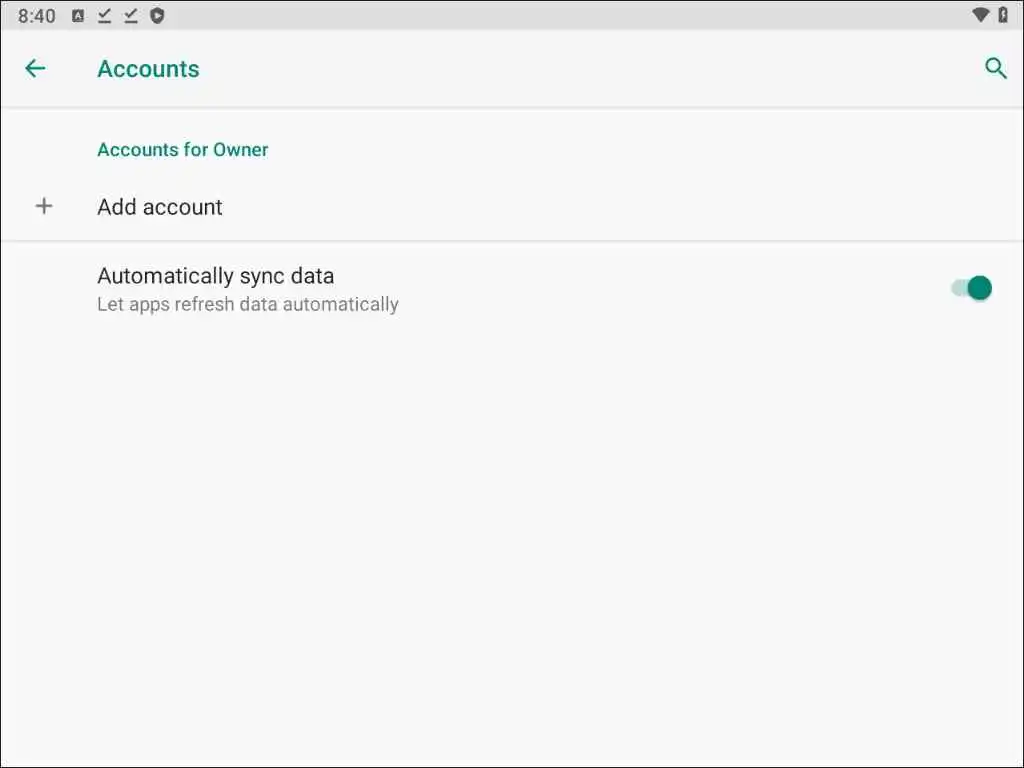Viewport: 1024px width, 768px height.
Task: Click the first checkmark notification icon
Action: [x=104, y=16]
